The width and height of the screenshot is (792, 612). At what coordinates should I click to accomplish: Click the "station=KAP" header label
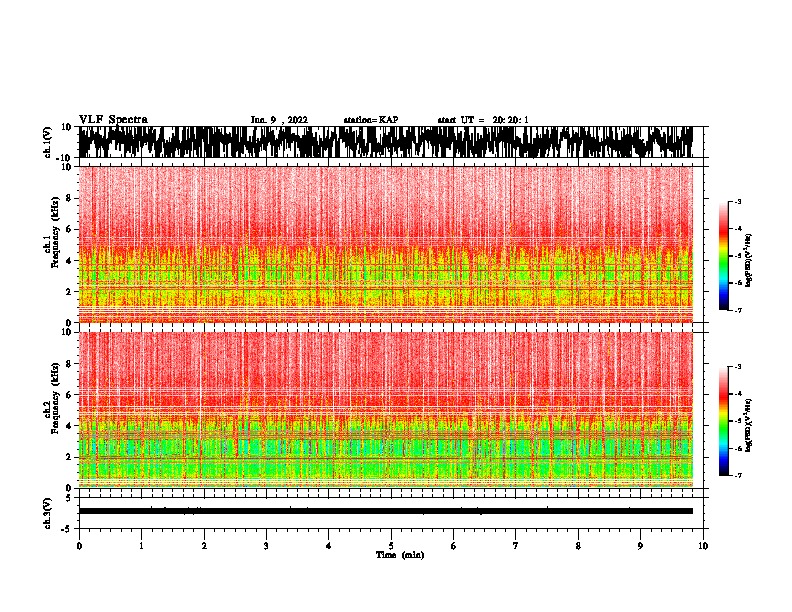click(371, 120)
